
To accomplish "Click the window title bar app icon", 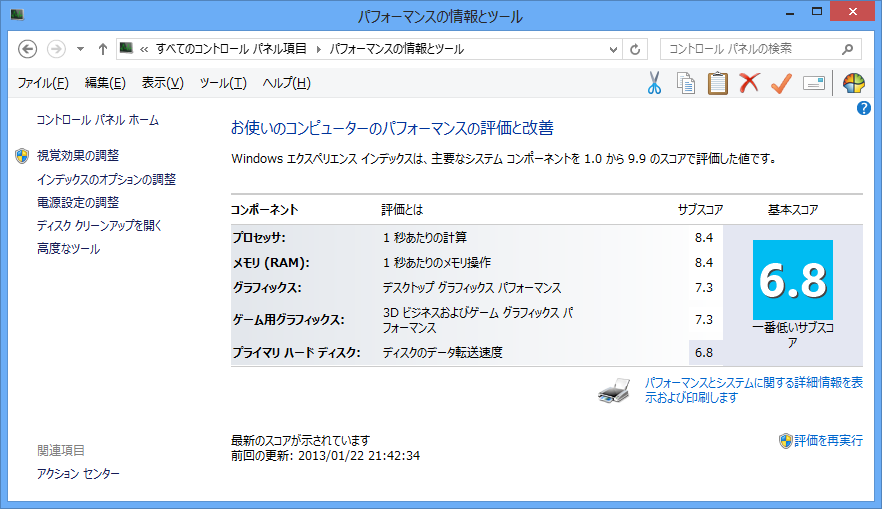I will coord(17,14).
